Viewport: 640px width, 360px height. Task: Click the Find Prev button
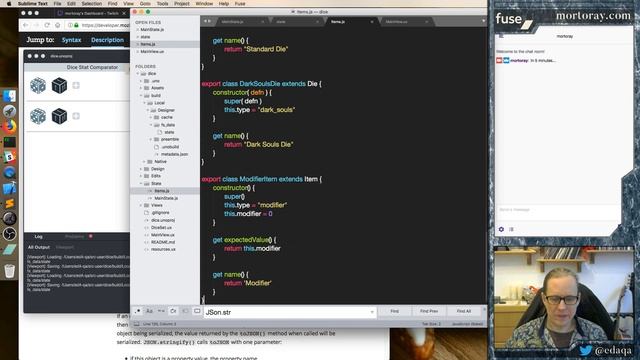pos(429,311)
